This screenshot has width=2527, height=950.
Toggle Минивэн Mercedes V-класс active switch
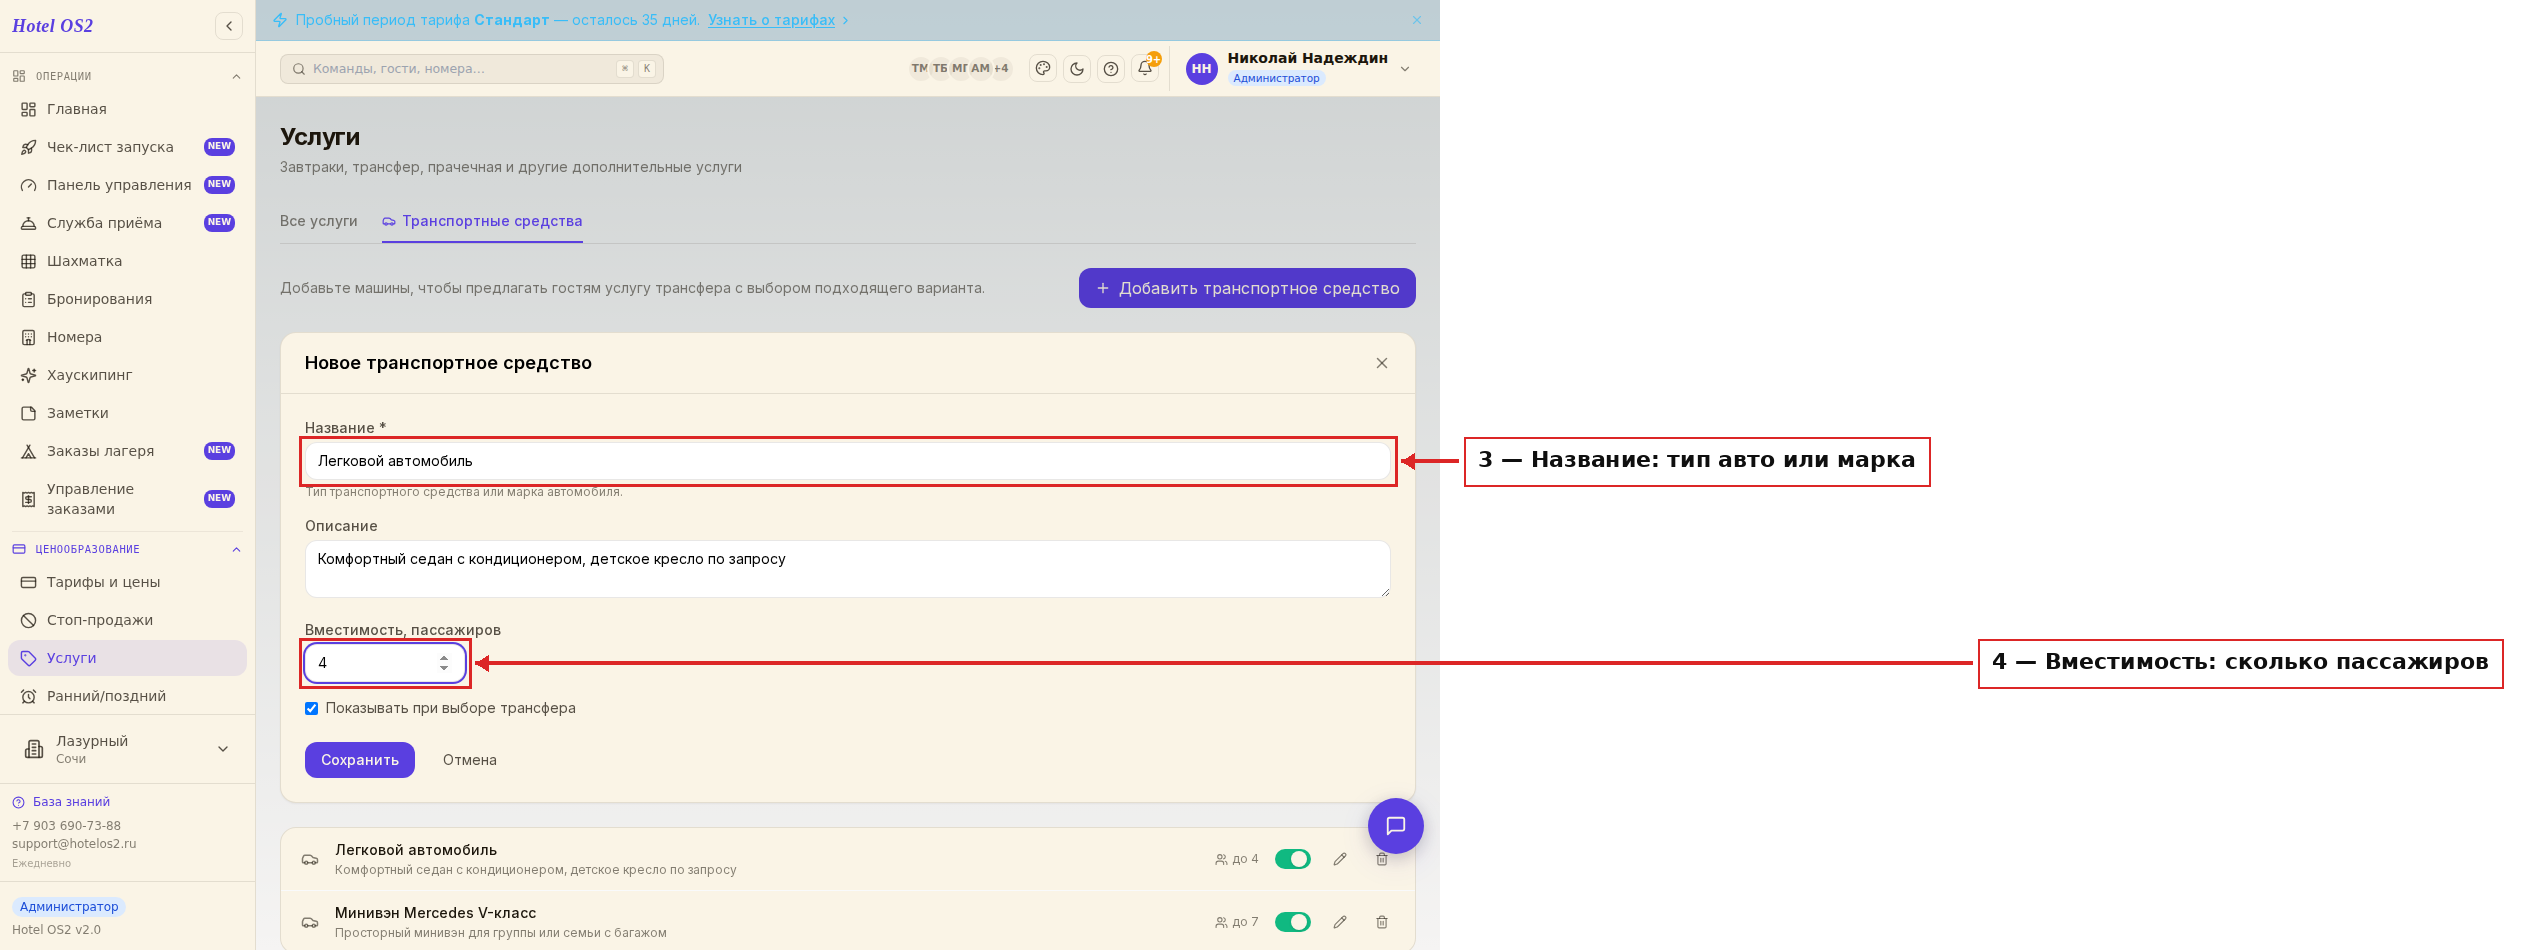click(1292, 922)
